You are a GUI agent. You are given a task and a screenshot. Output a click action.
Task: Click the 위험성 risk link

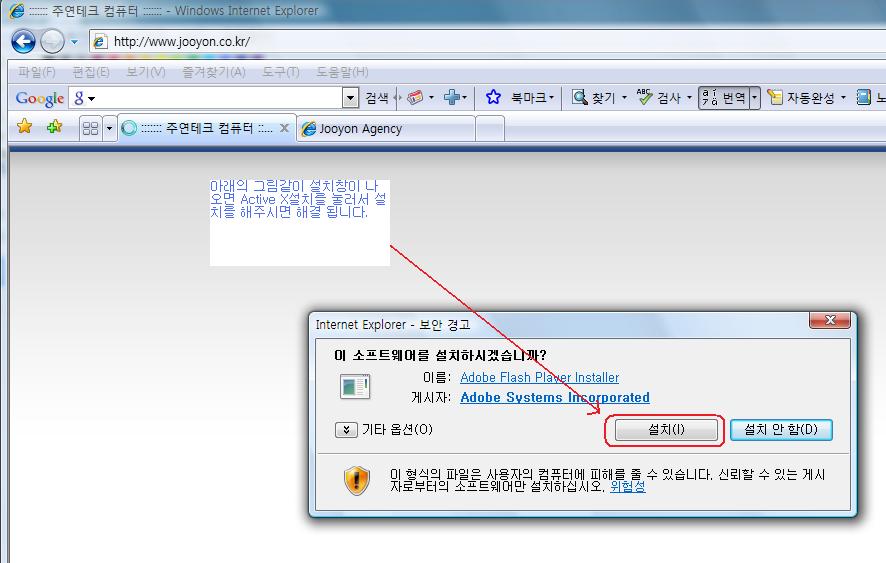click(x=628, y=486)
